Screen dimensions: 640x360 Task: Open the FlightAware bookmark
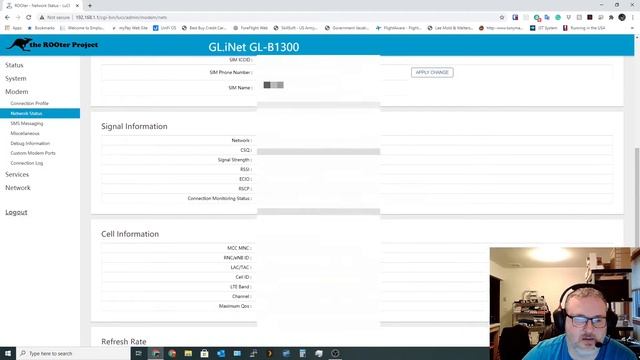[398, 28]
